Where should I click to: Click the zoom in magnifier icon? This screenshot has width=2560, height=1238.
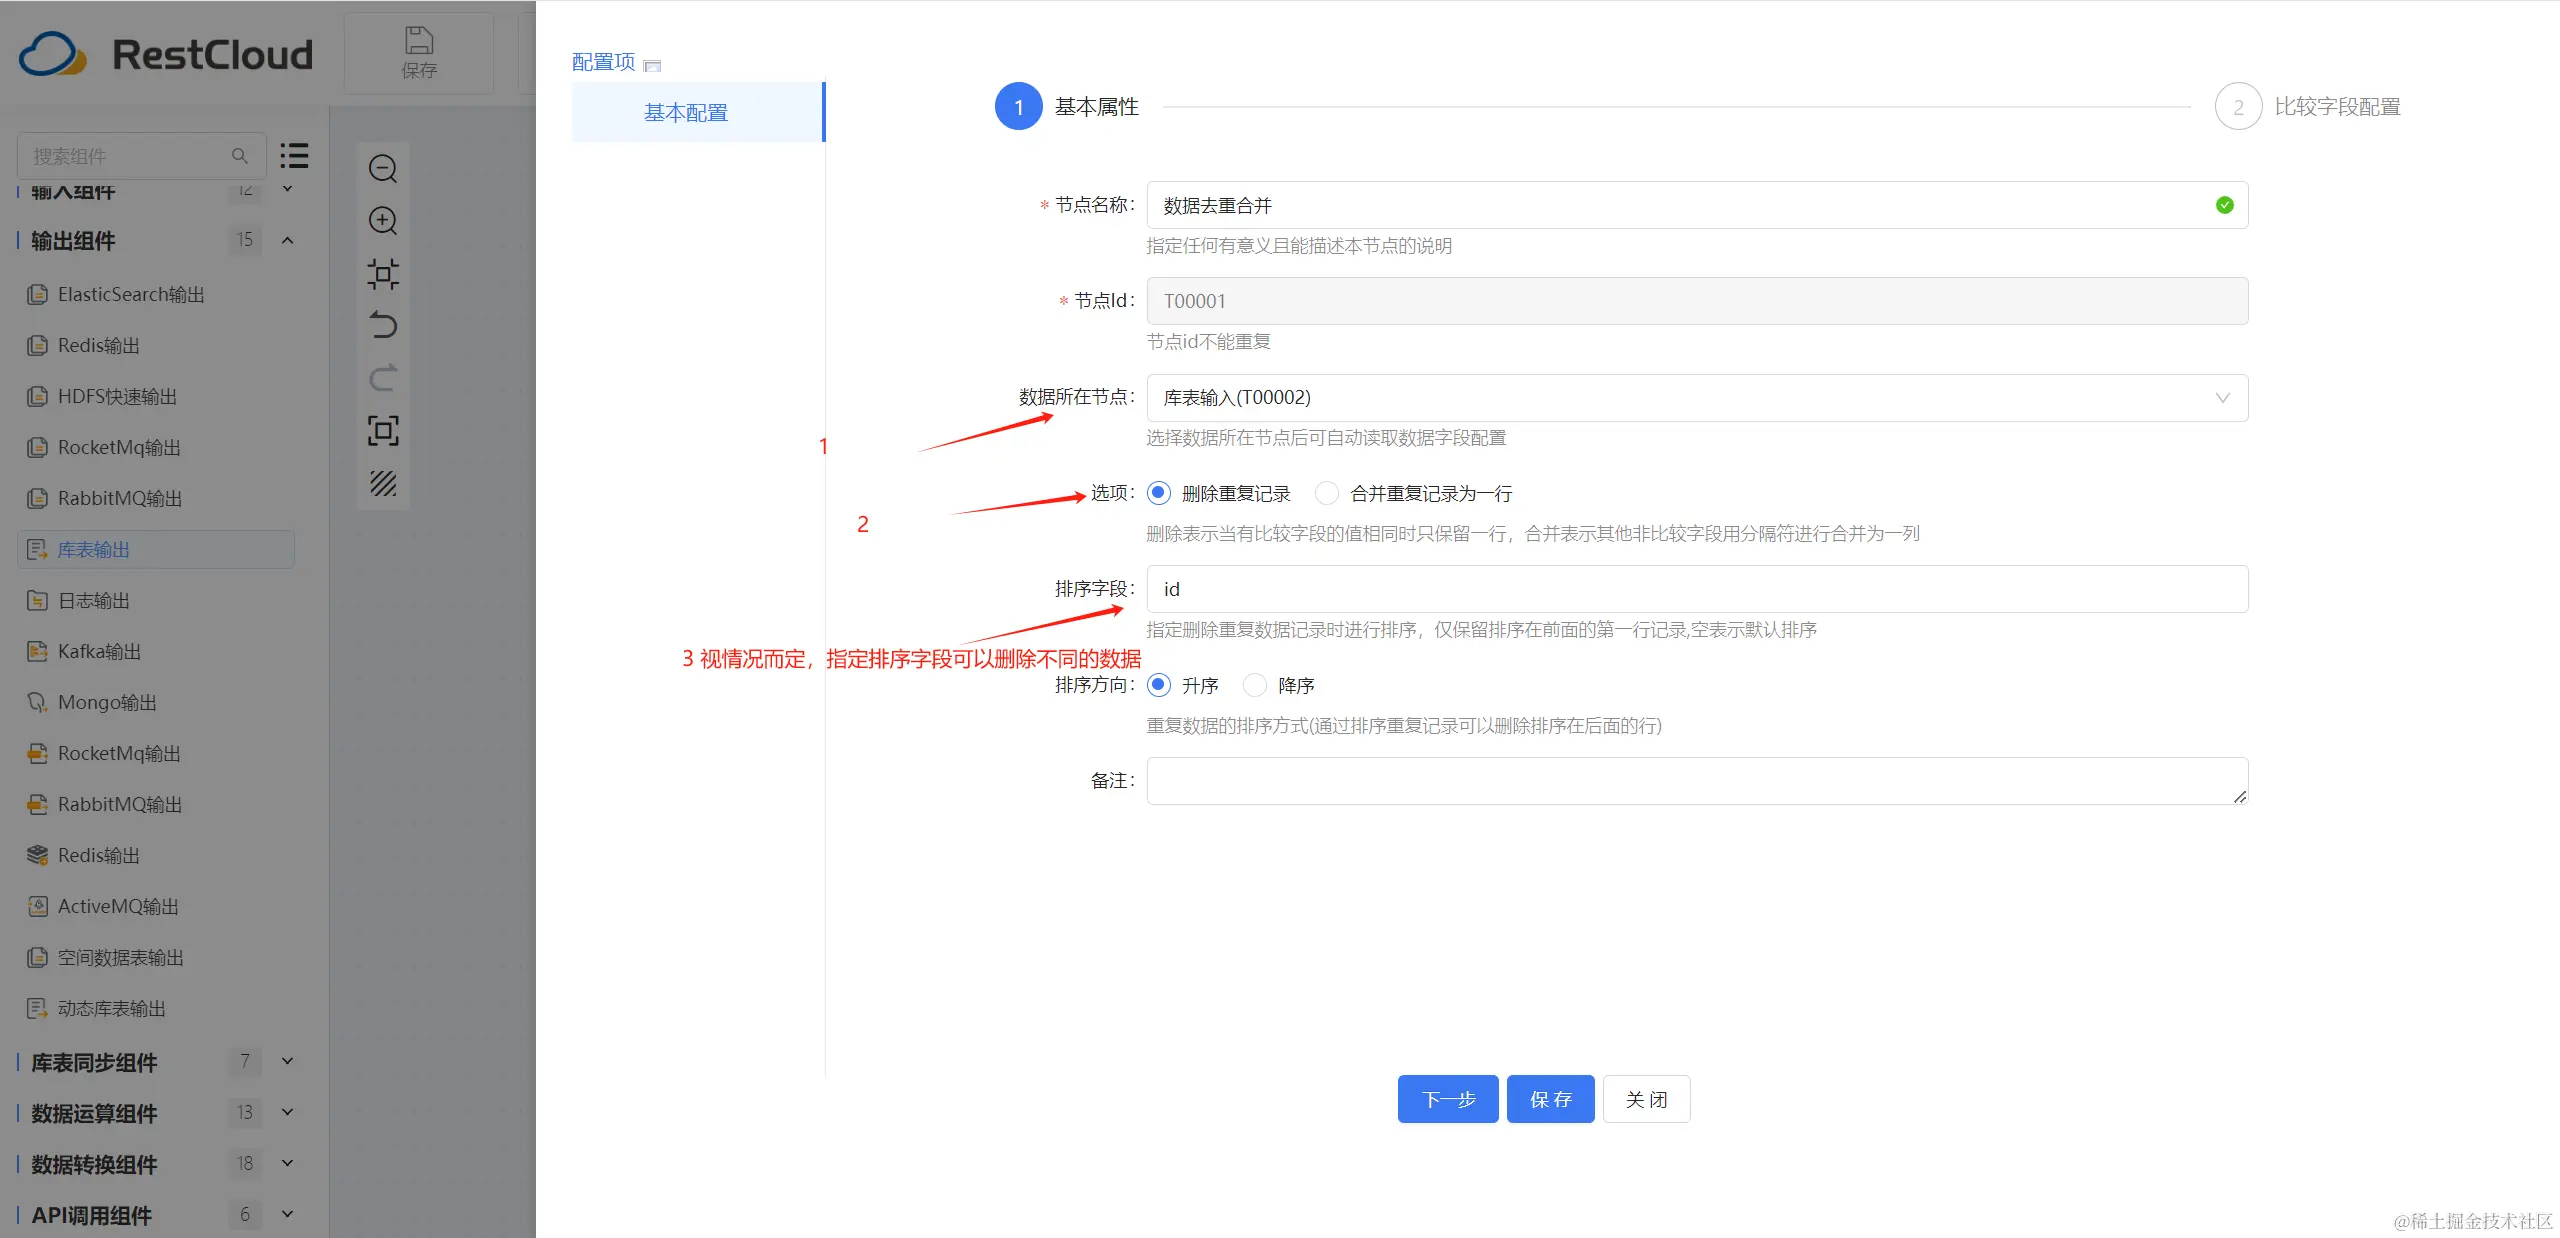point(383,221)
